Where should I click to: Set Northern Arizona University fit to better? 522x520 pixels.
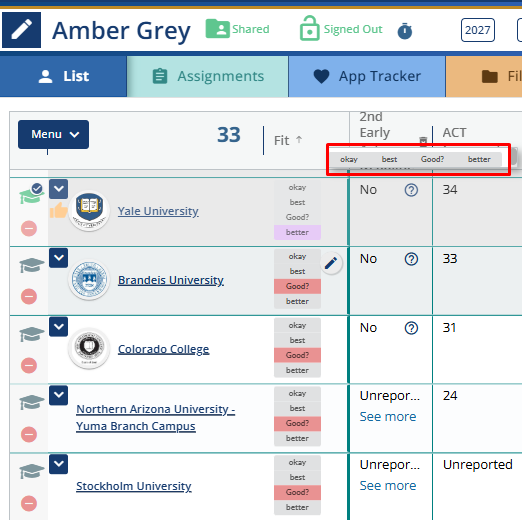pos(297,438)
